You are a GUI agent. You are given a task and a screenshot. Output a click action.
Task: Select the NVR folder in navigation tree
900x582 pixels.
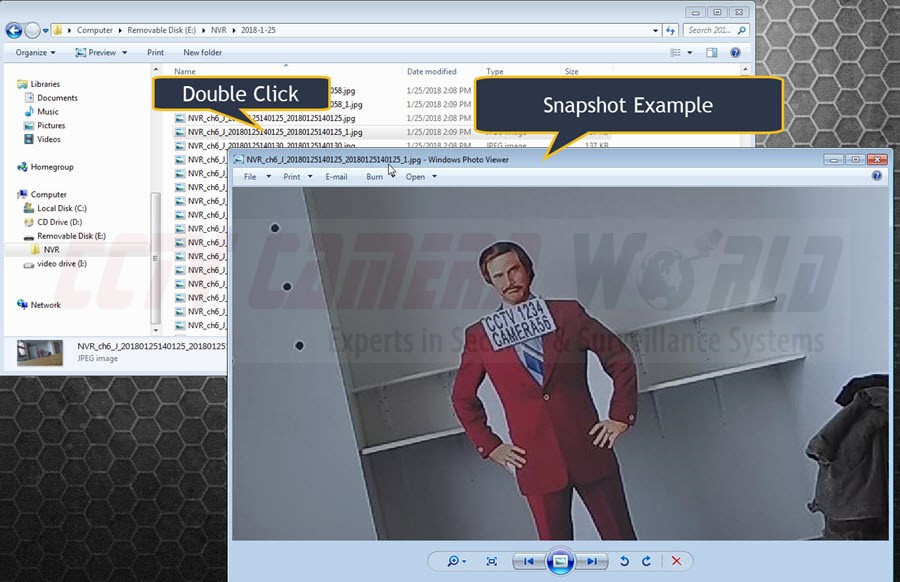coord(51,249)
